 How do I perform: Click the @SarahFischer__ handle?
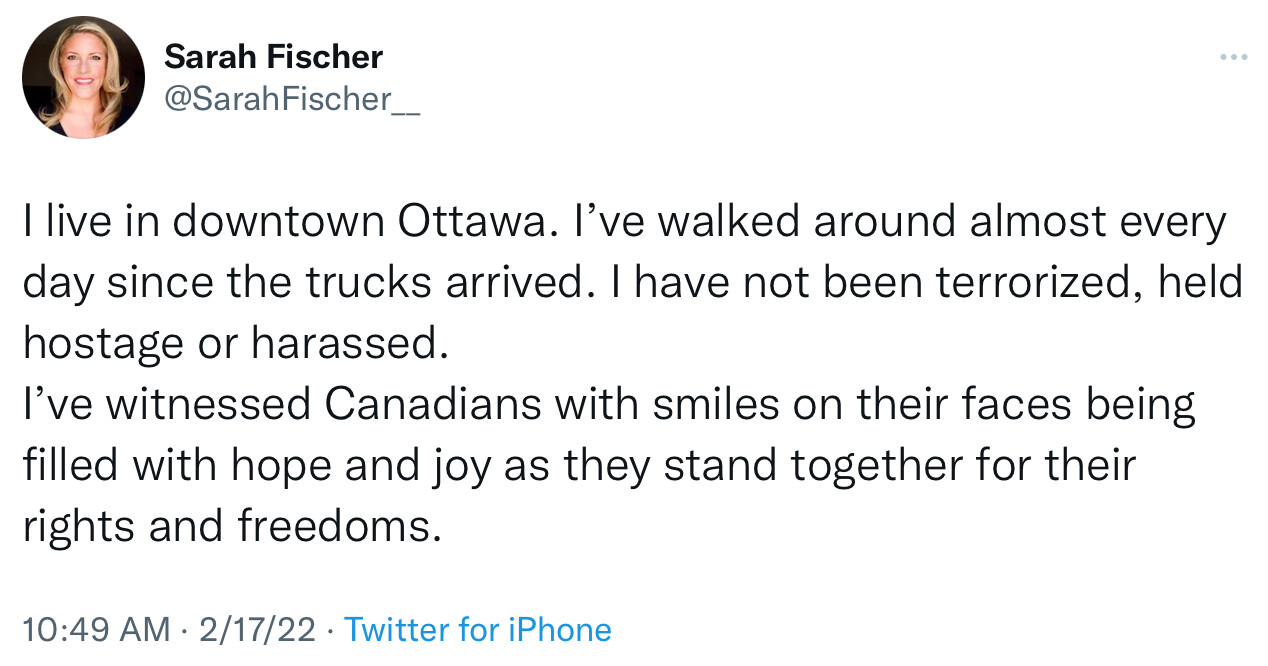tap(291, 100)
